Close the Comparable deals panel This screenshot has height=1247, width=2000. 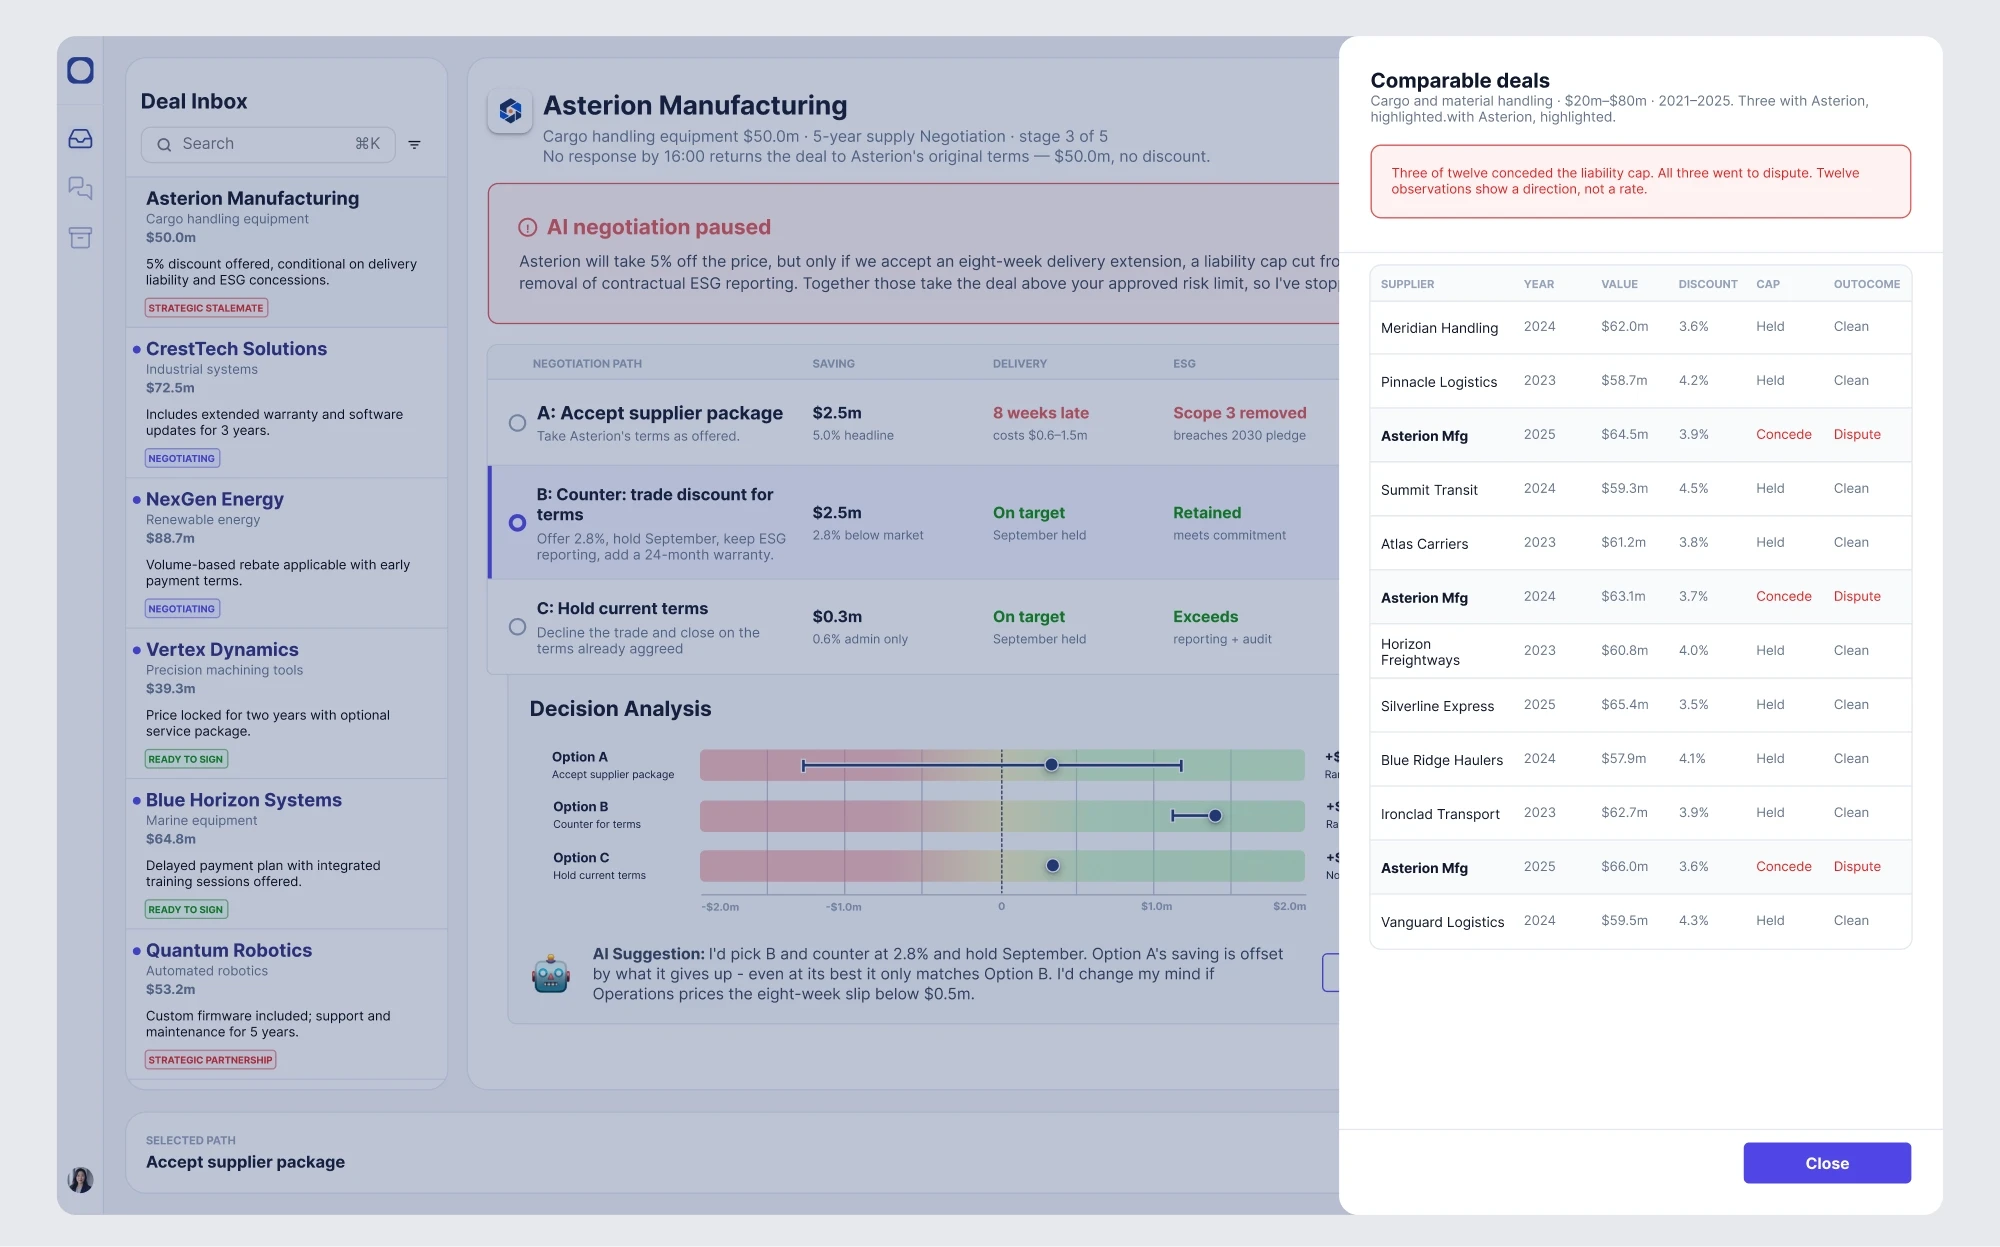(1827, 1163)
